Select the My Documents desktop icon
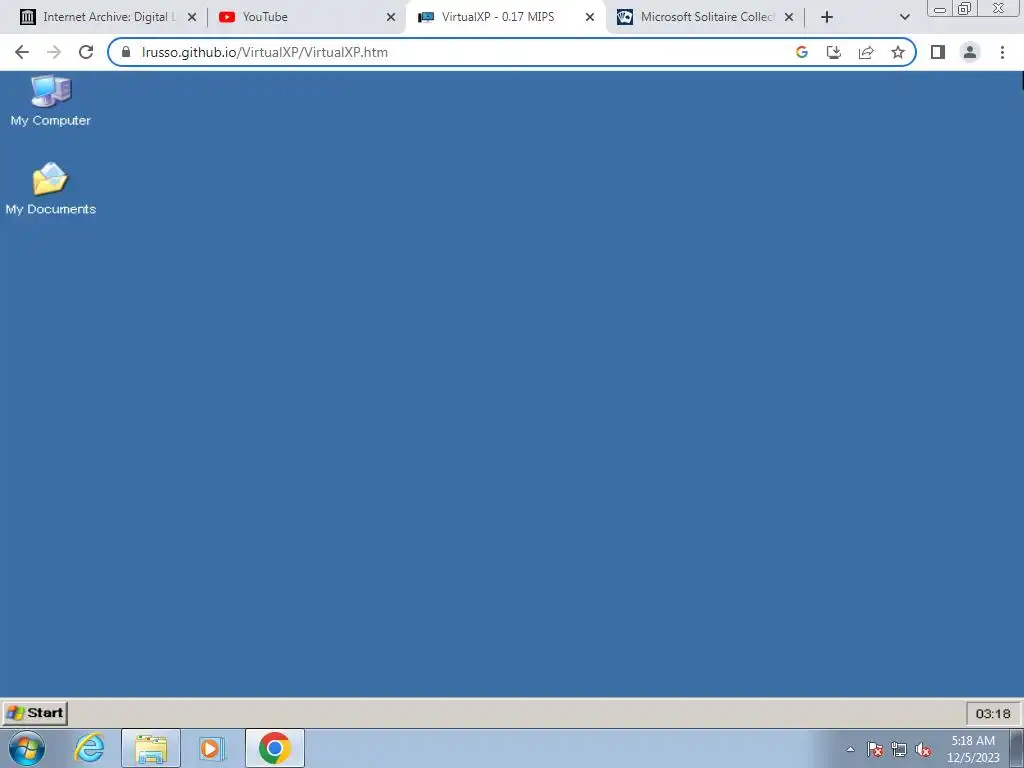 pyautogui.click(x=50, y=189)
